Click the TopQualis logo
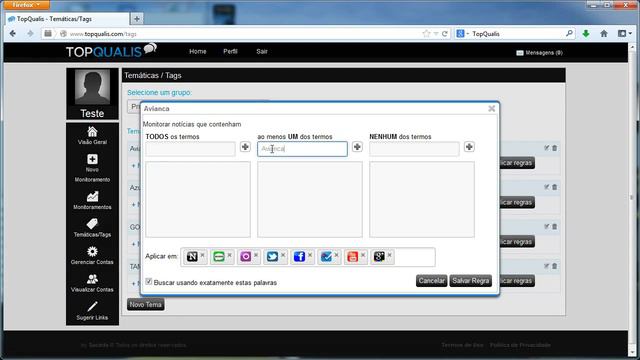 coord(111,51)
